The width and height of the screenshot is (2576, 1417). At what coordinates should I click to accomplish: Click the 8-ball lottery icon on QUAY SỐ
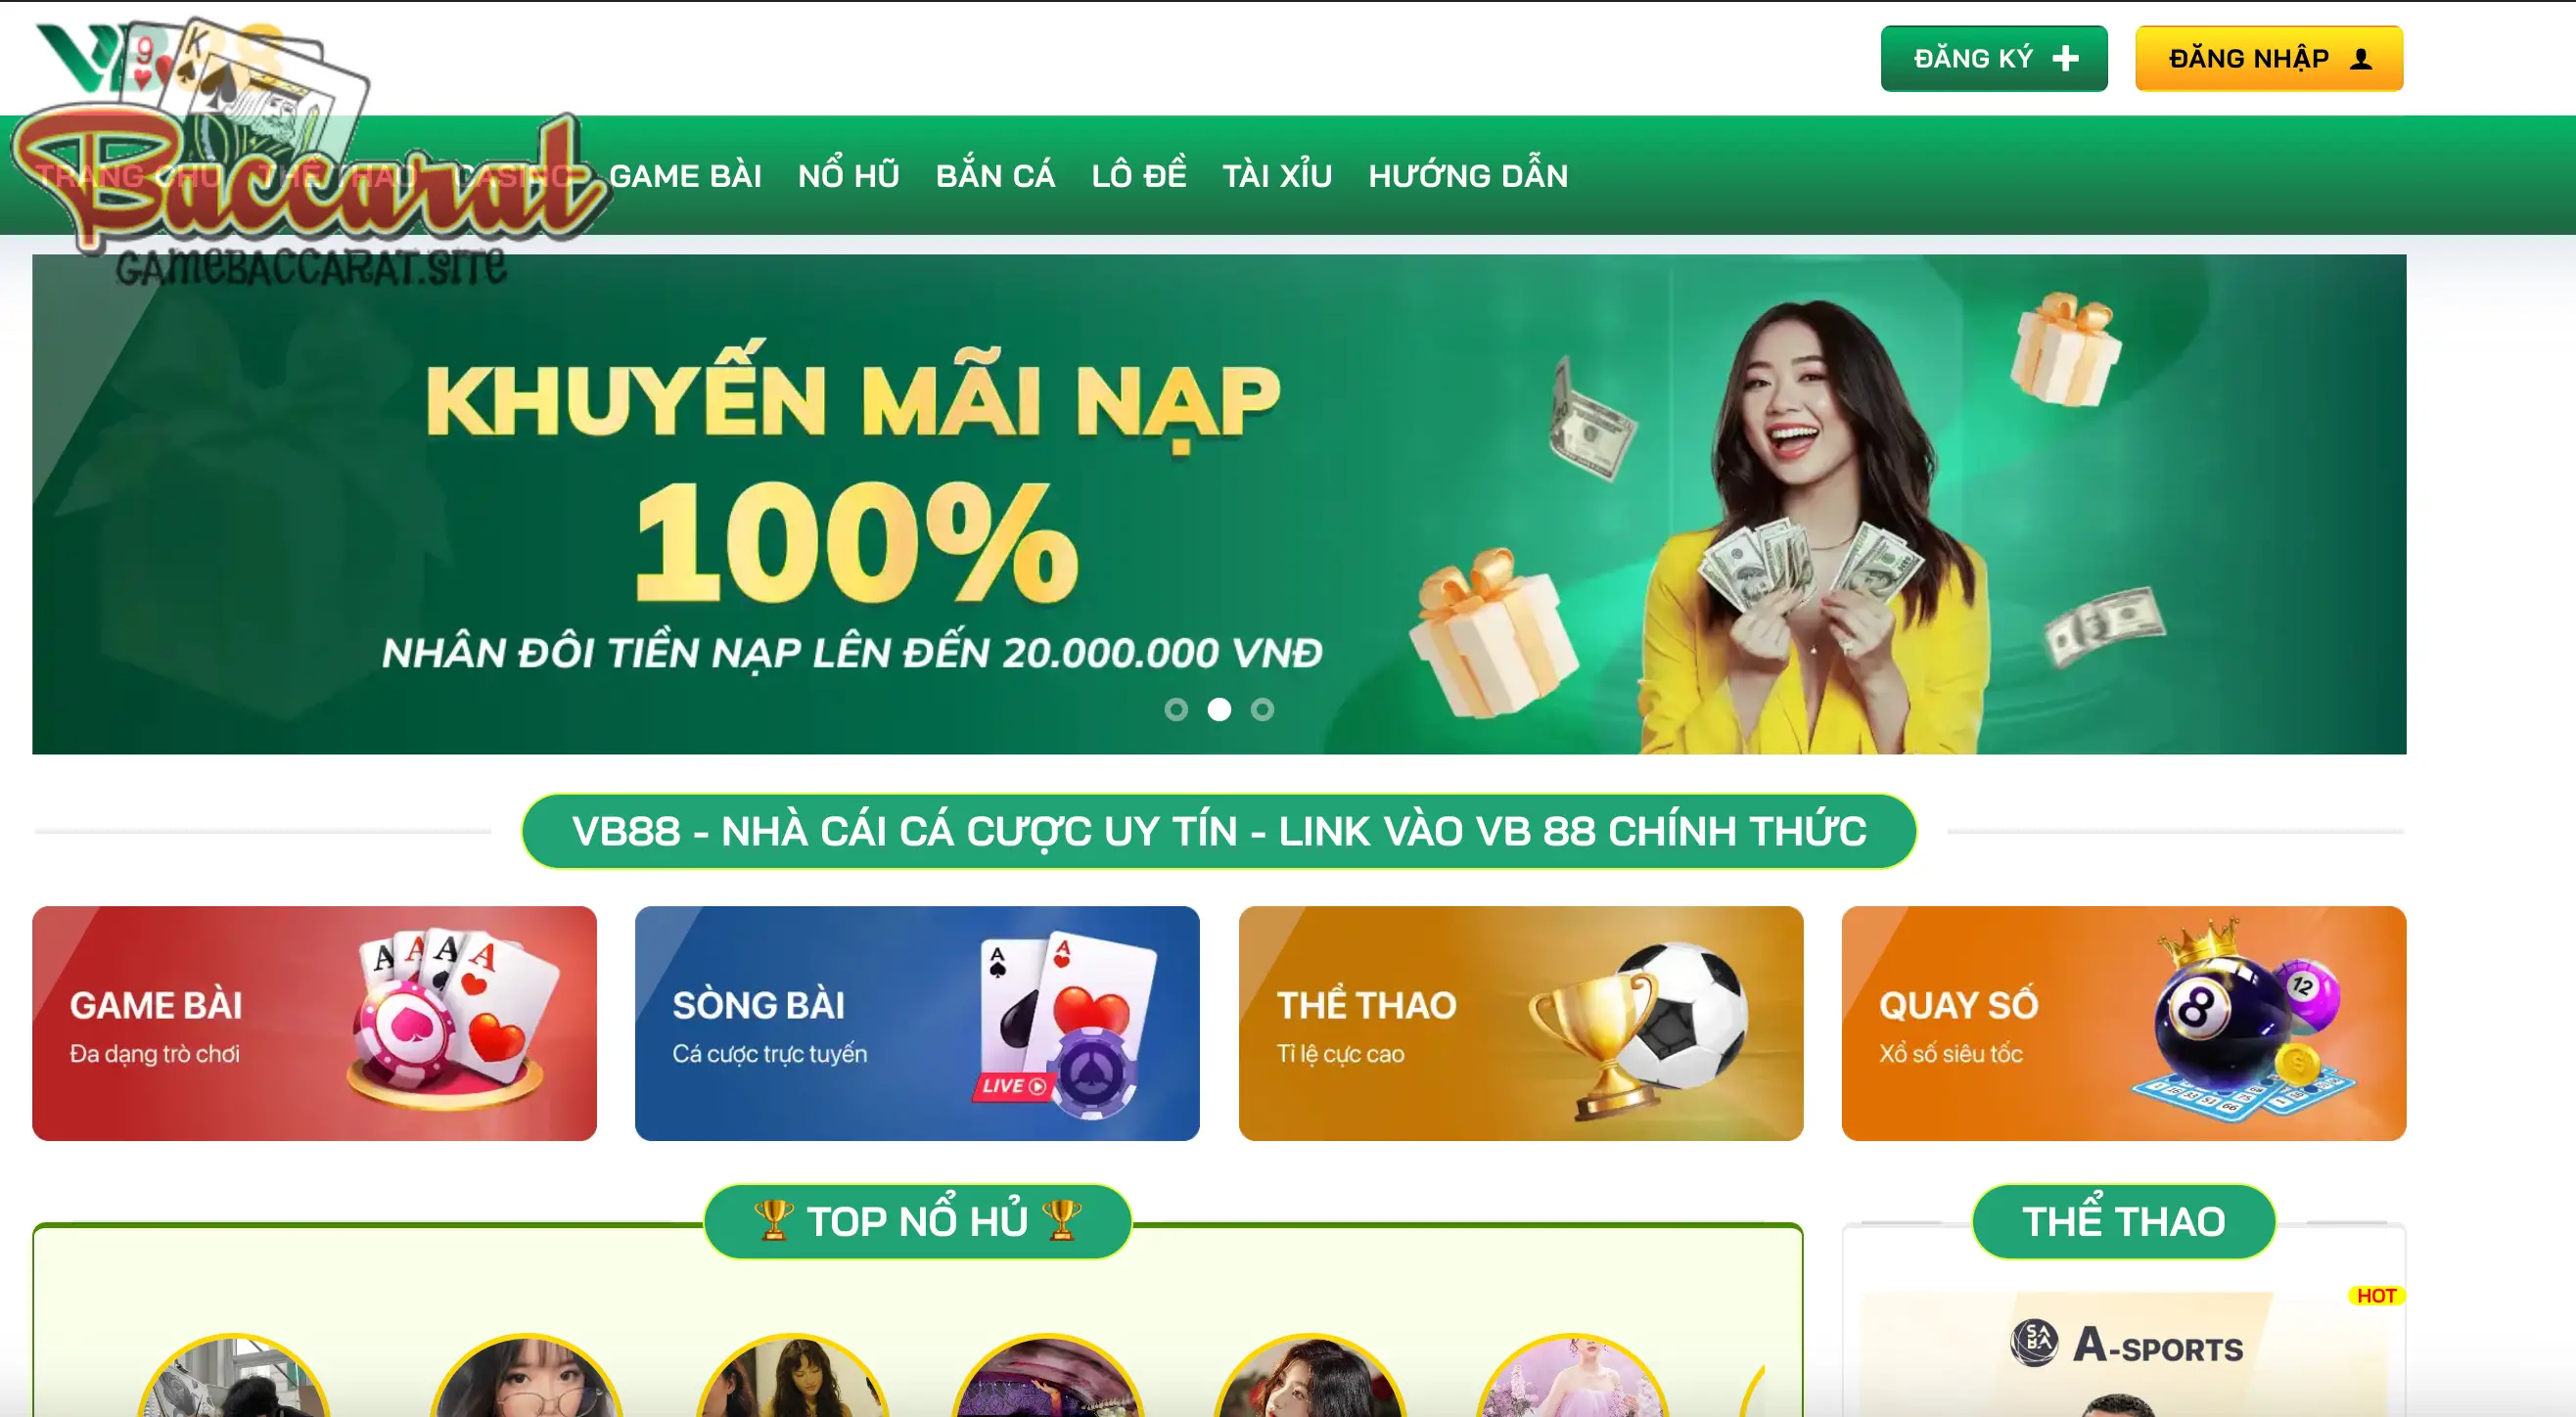2245,1020
